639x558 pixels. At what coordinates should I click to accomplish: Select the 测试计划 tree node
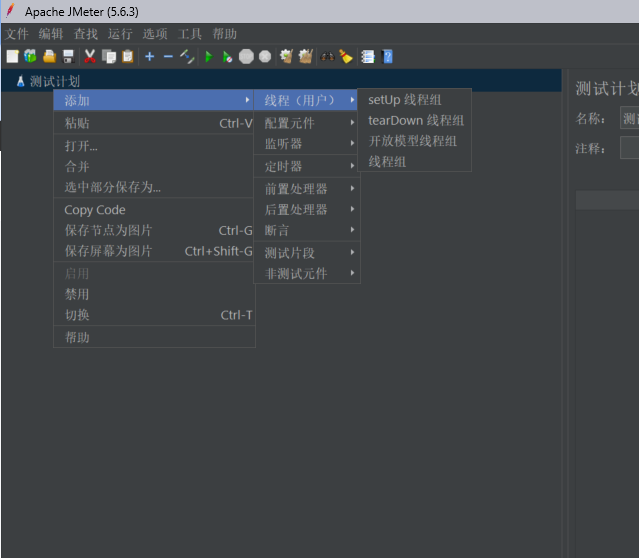[x=54, y=82]
